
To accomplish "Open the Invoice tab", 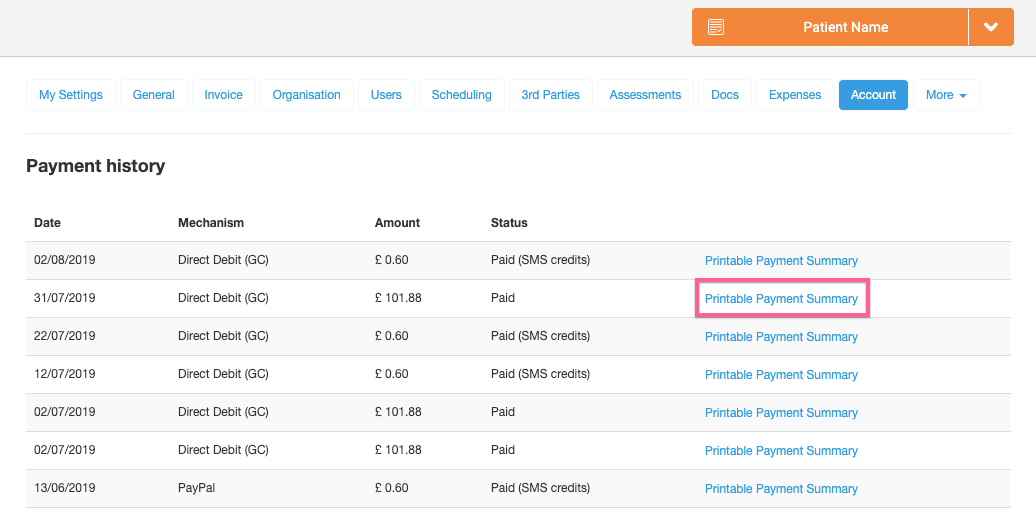I will pos(223,95).
